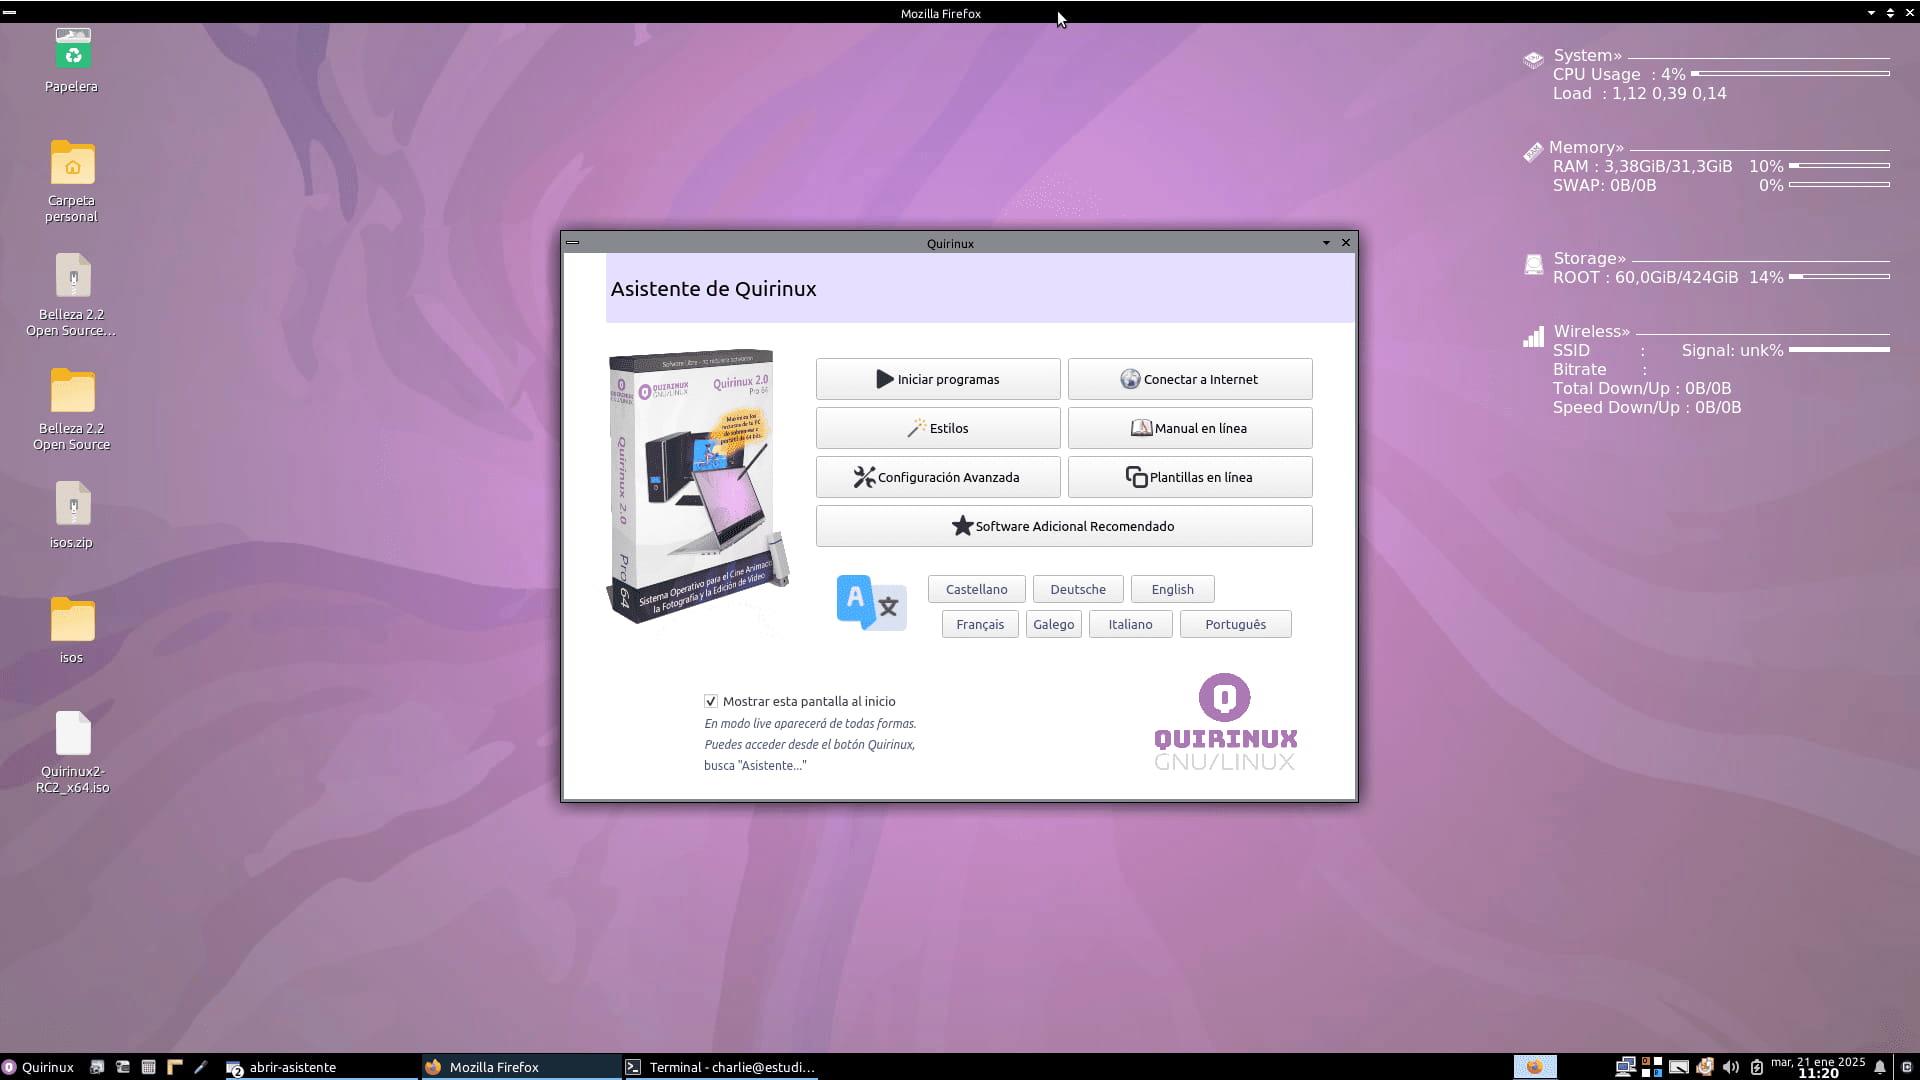Click the top panel menu dash button
This screenshot has height=1080, width=1920.
pyautogui.click(x=9, y=13)
